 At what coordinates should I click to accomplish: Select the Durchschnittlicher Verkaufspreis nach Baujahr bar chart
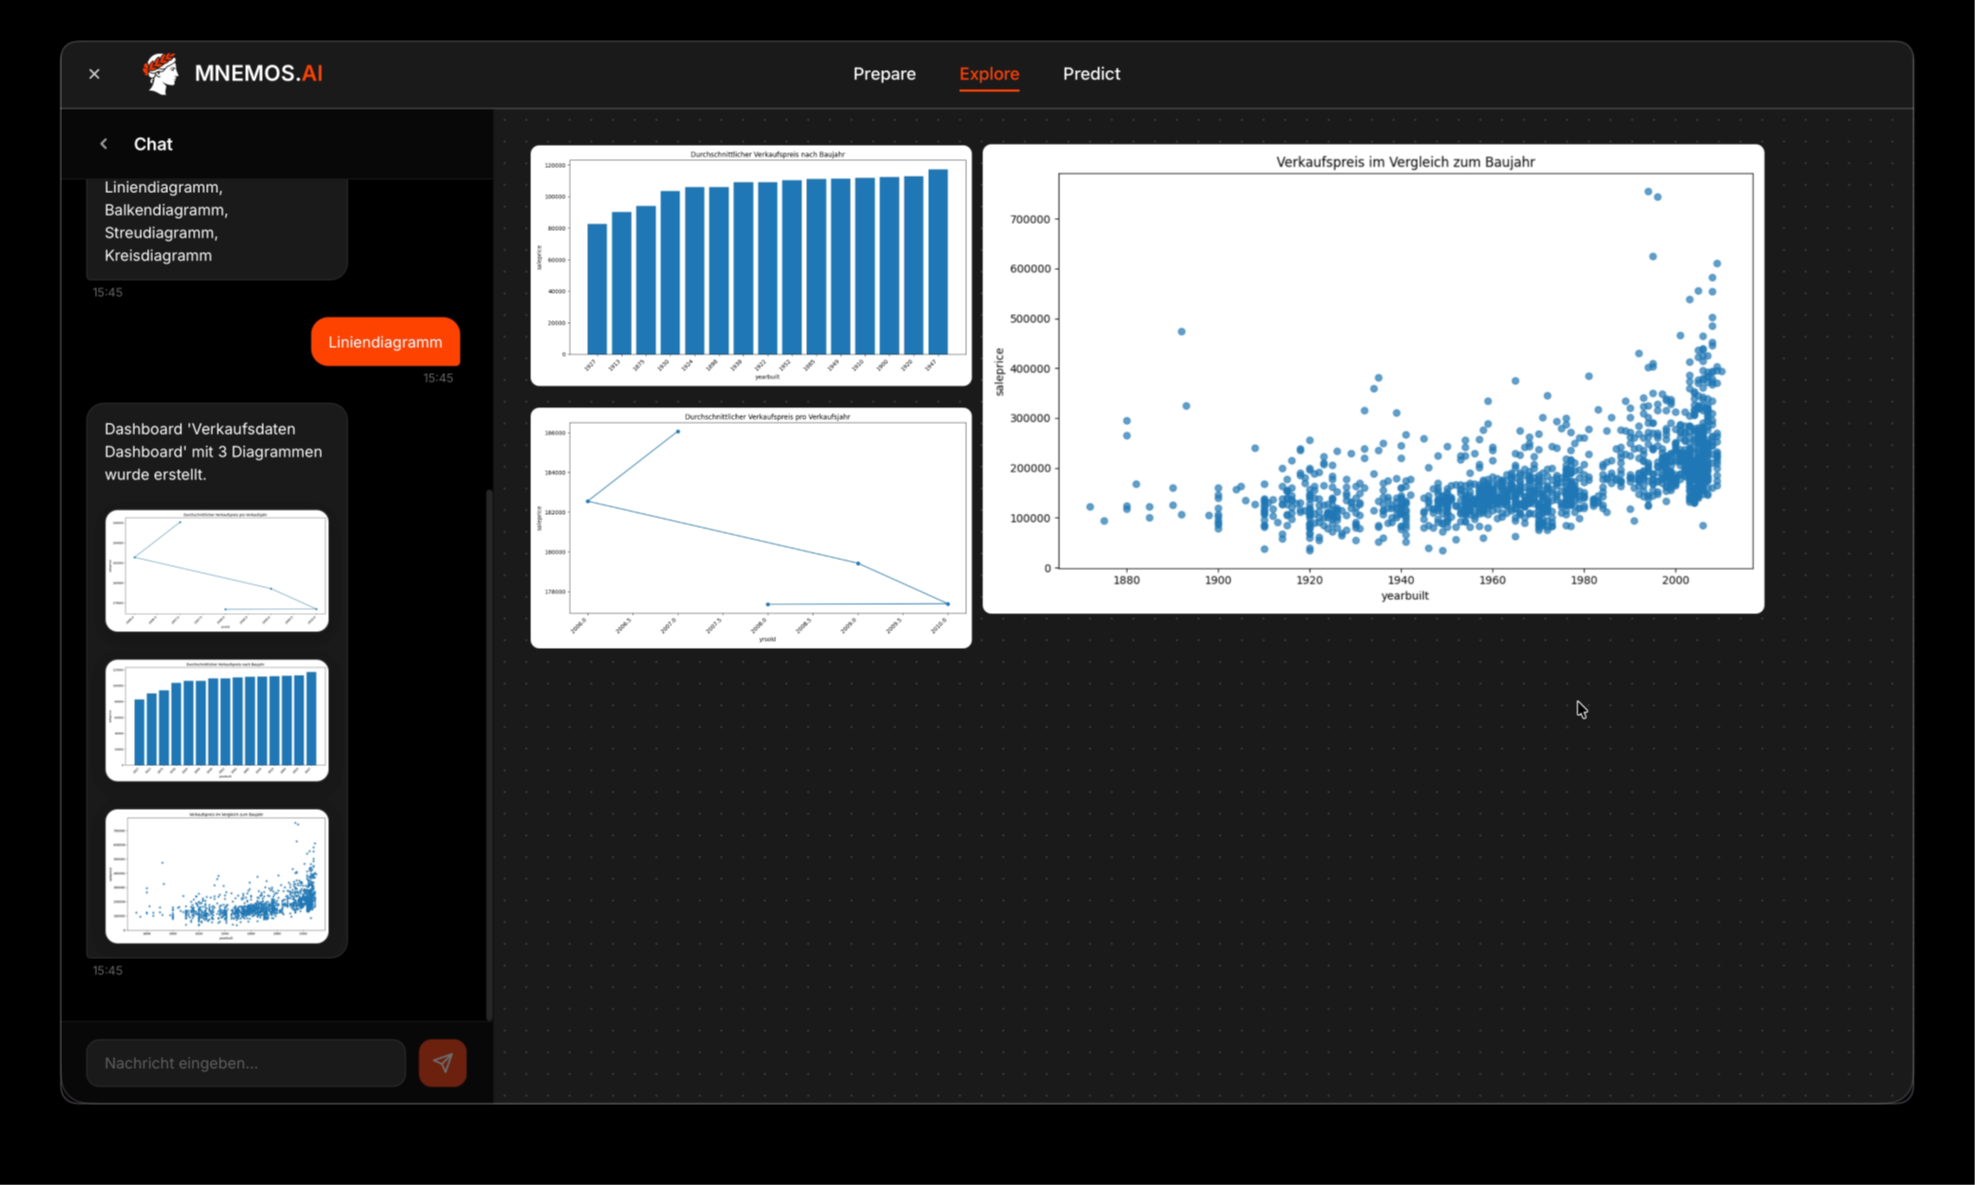point(751,265)
